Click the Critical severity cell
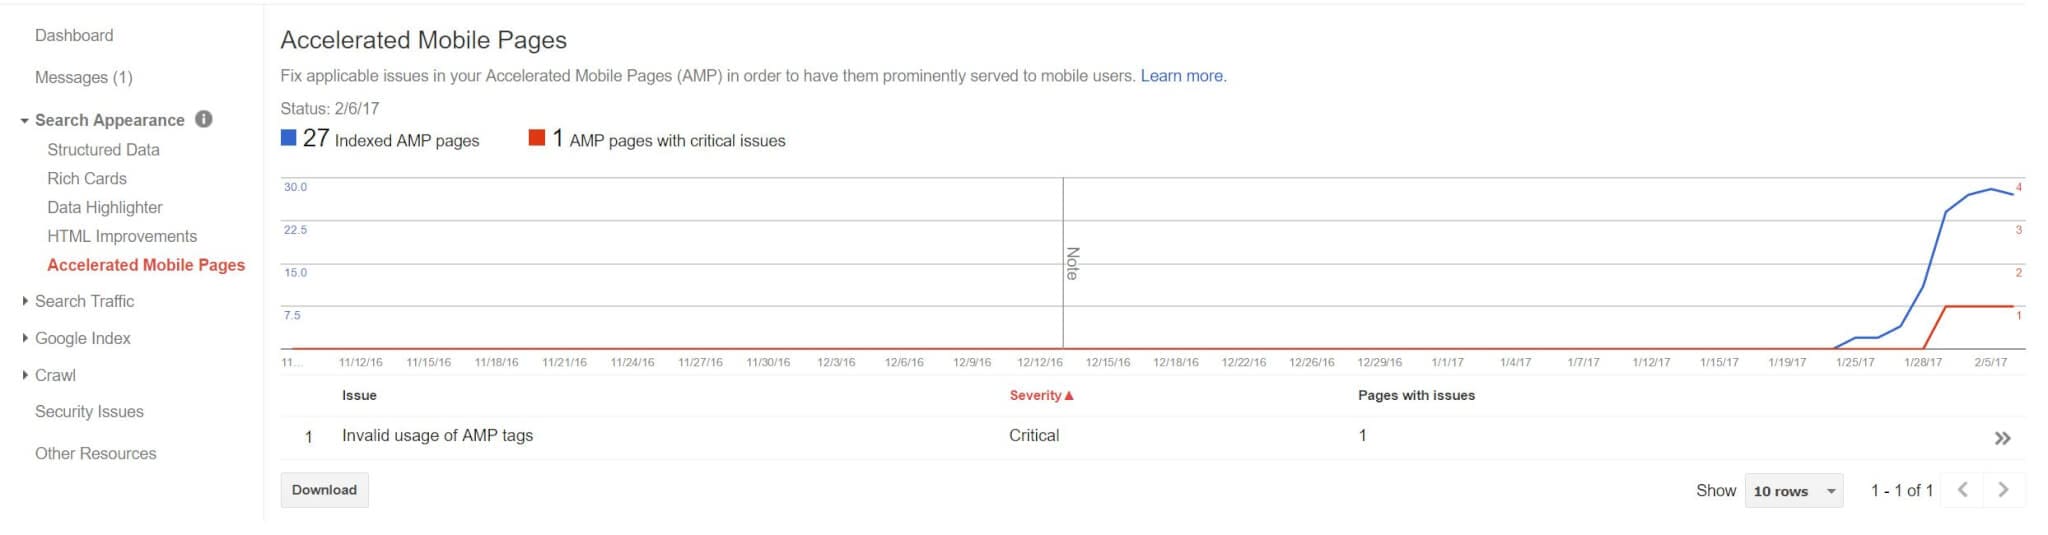 coord(1034,435)
